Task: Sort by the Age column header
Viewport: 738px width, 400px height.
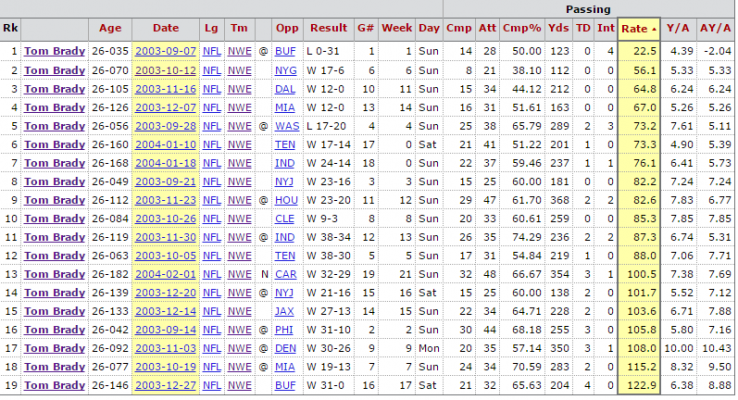Action: [x=110, y=28]
